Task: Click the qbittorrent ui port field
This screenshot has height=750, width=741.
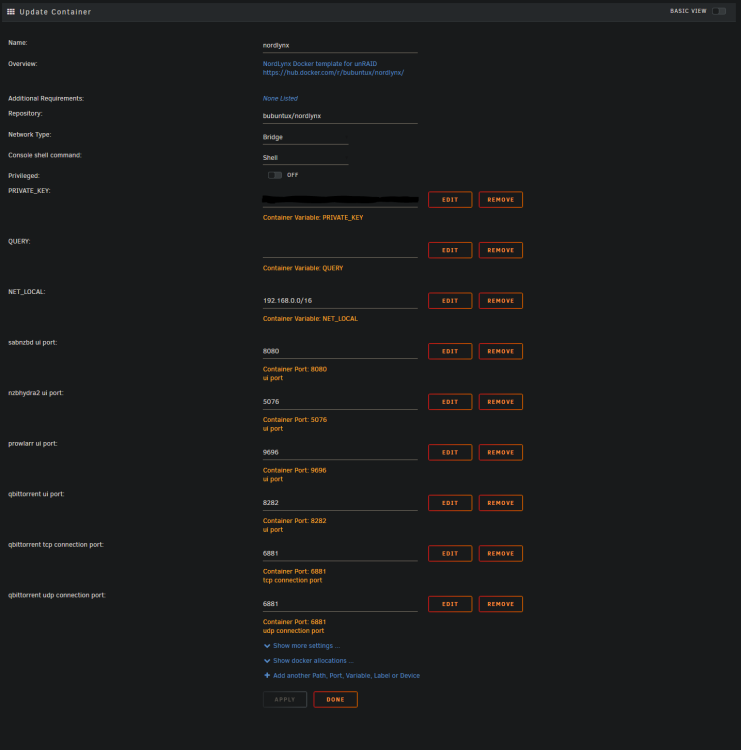Action: click(x=340, y=503)
